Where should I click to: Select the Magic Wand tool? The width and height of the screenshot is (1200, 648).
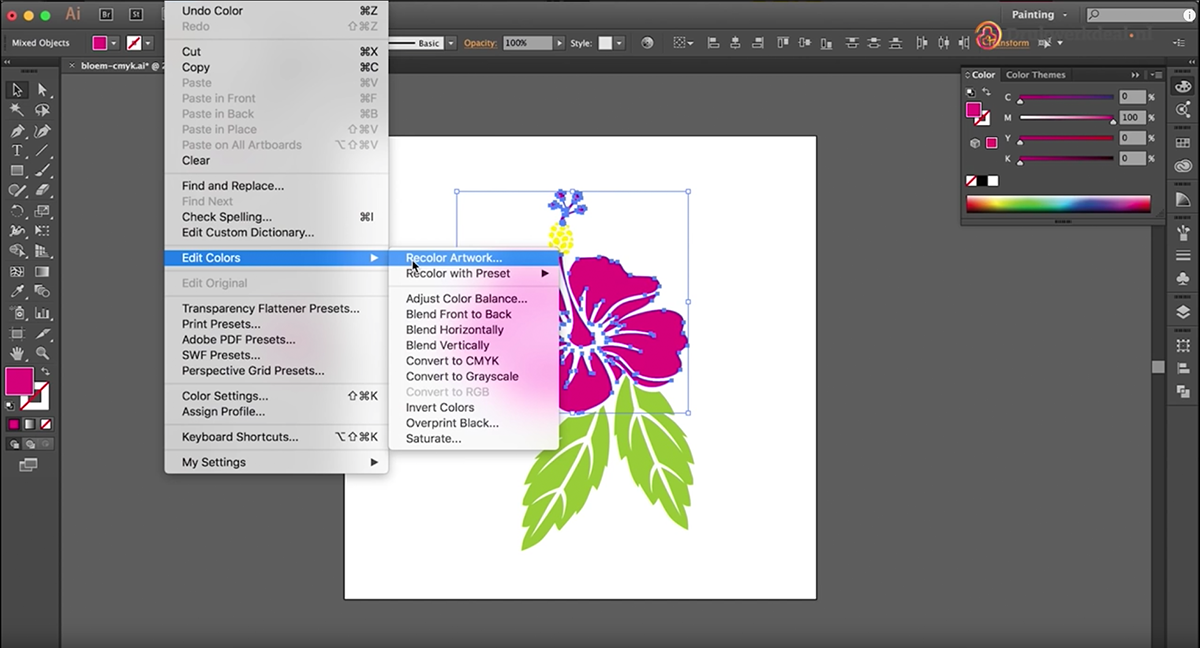tap(17, 110)
